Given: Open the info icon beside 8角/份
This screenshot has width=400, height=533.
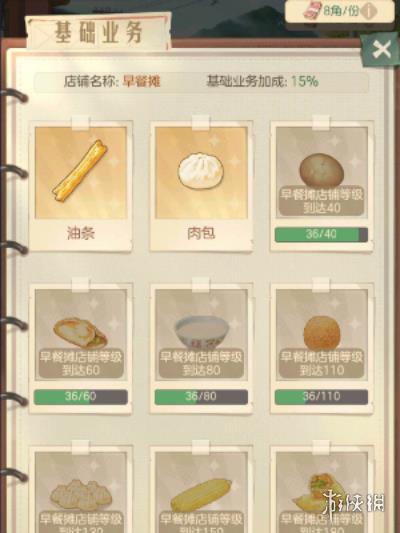Looking at the screenshot, I should coord(369,12).
